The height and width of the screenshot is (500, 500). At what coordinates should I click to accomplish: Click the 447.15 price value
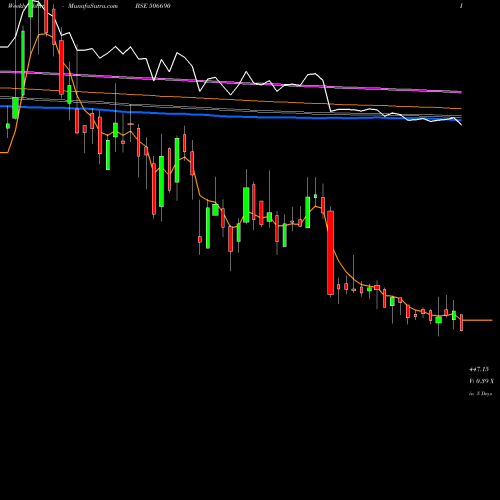pos(479,369)
